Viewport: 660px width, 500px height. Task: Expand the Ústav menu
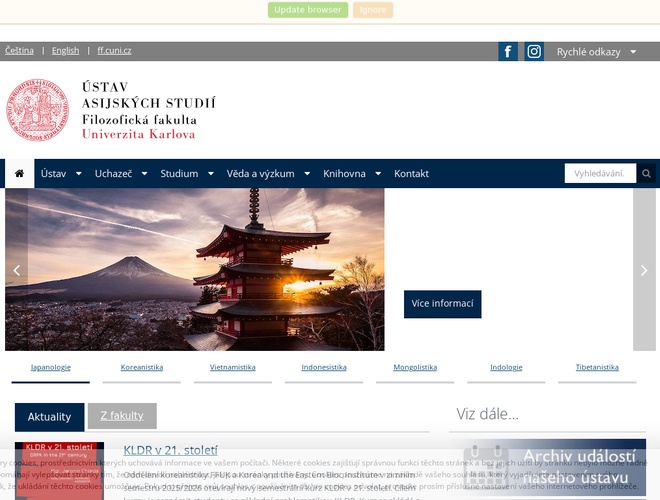[x=59, y=173]
